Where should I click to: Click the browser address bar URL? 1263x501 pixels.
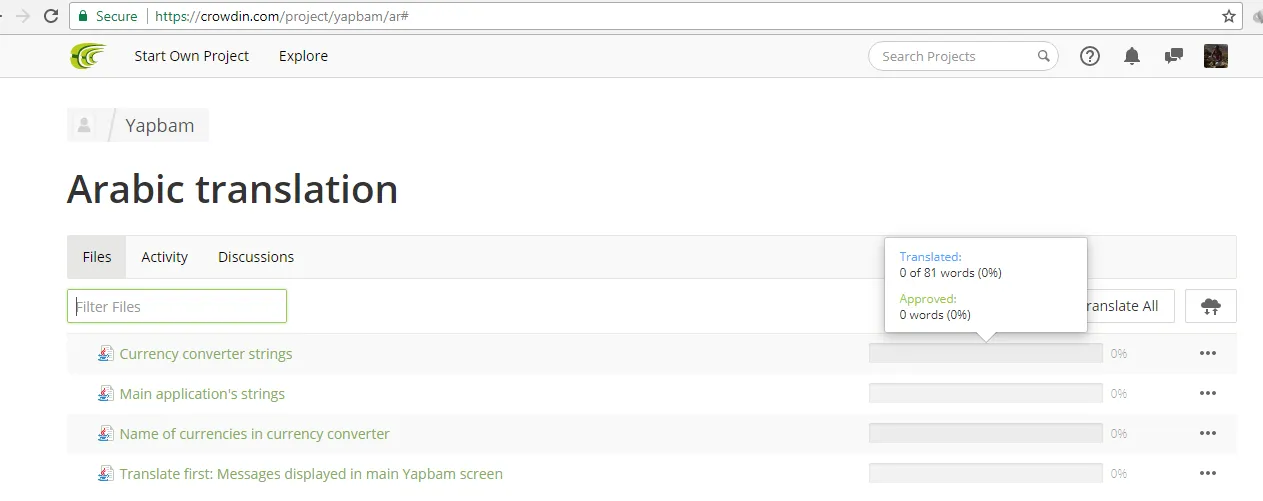coord(281,16)
